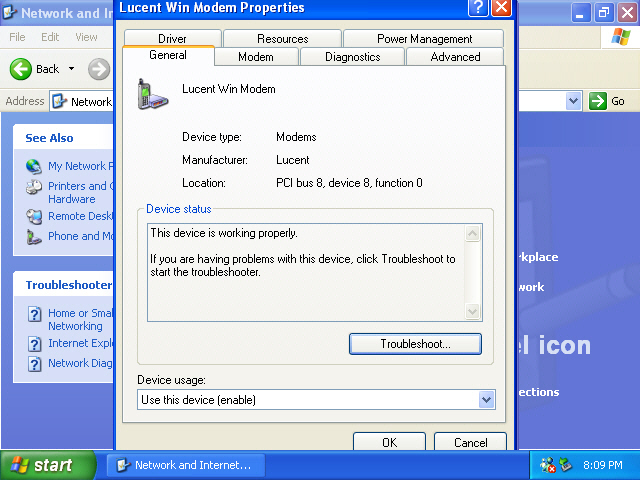Click the network connection error tray icon
640x480 pixels.
[x=547, y=465]
